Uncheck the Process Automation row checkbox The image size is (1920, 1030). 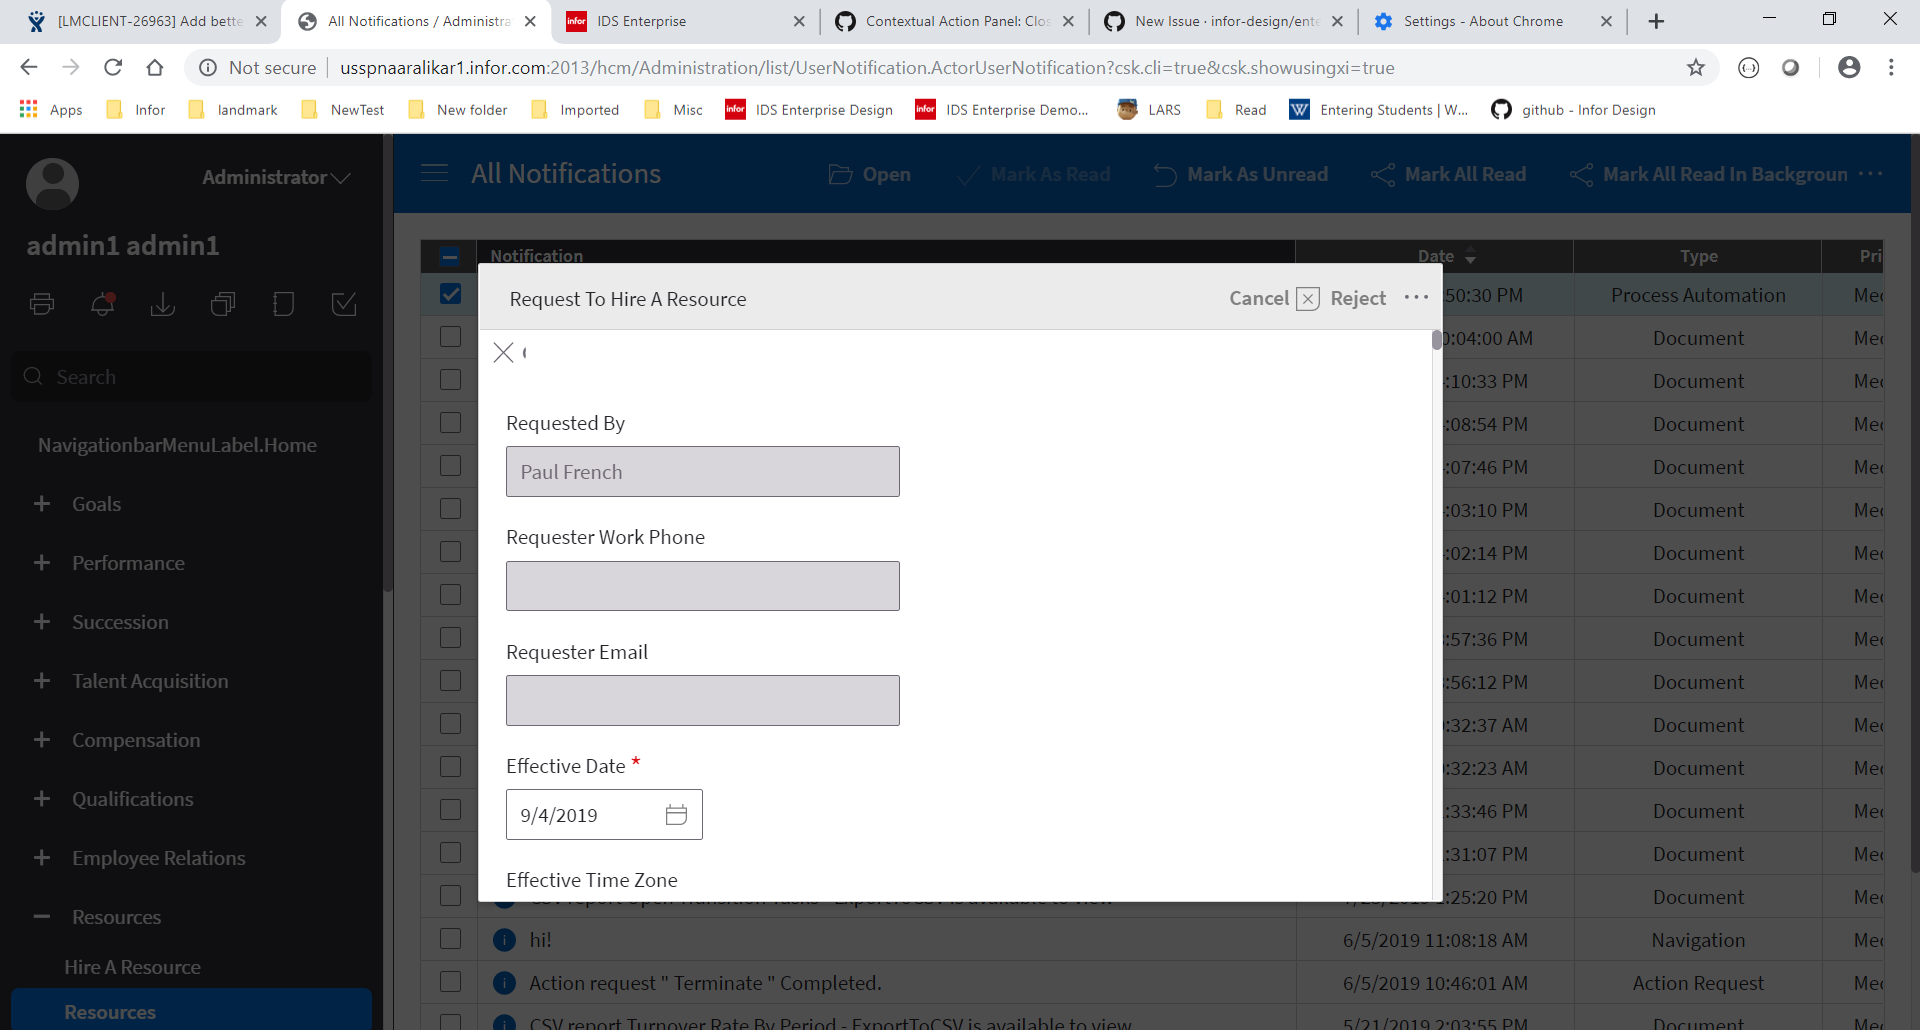(x=450, y=293)
